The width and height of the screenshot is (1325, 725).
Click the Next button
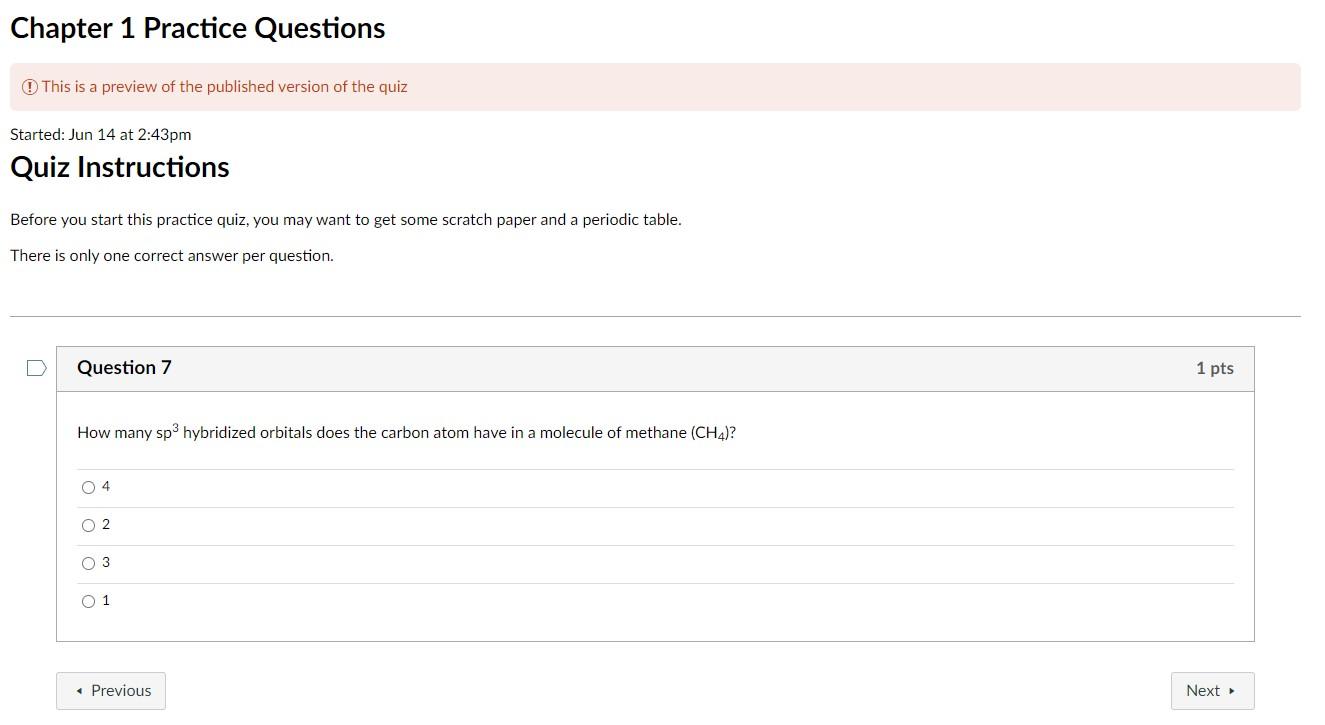click(1212, 690)
